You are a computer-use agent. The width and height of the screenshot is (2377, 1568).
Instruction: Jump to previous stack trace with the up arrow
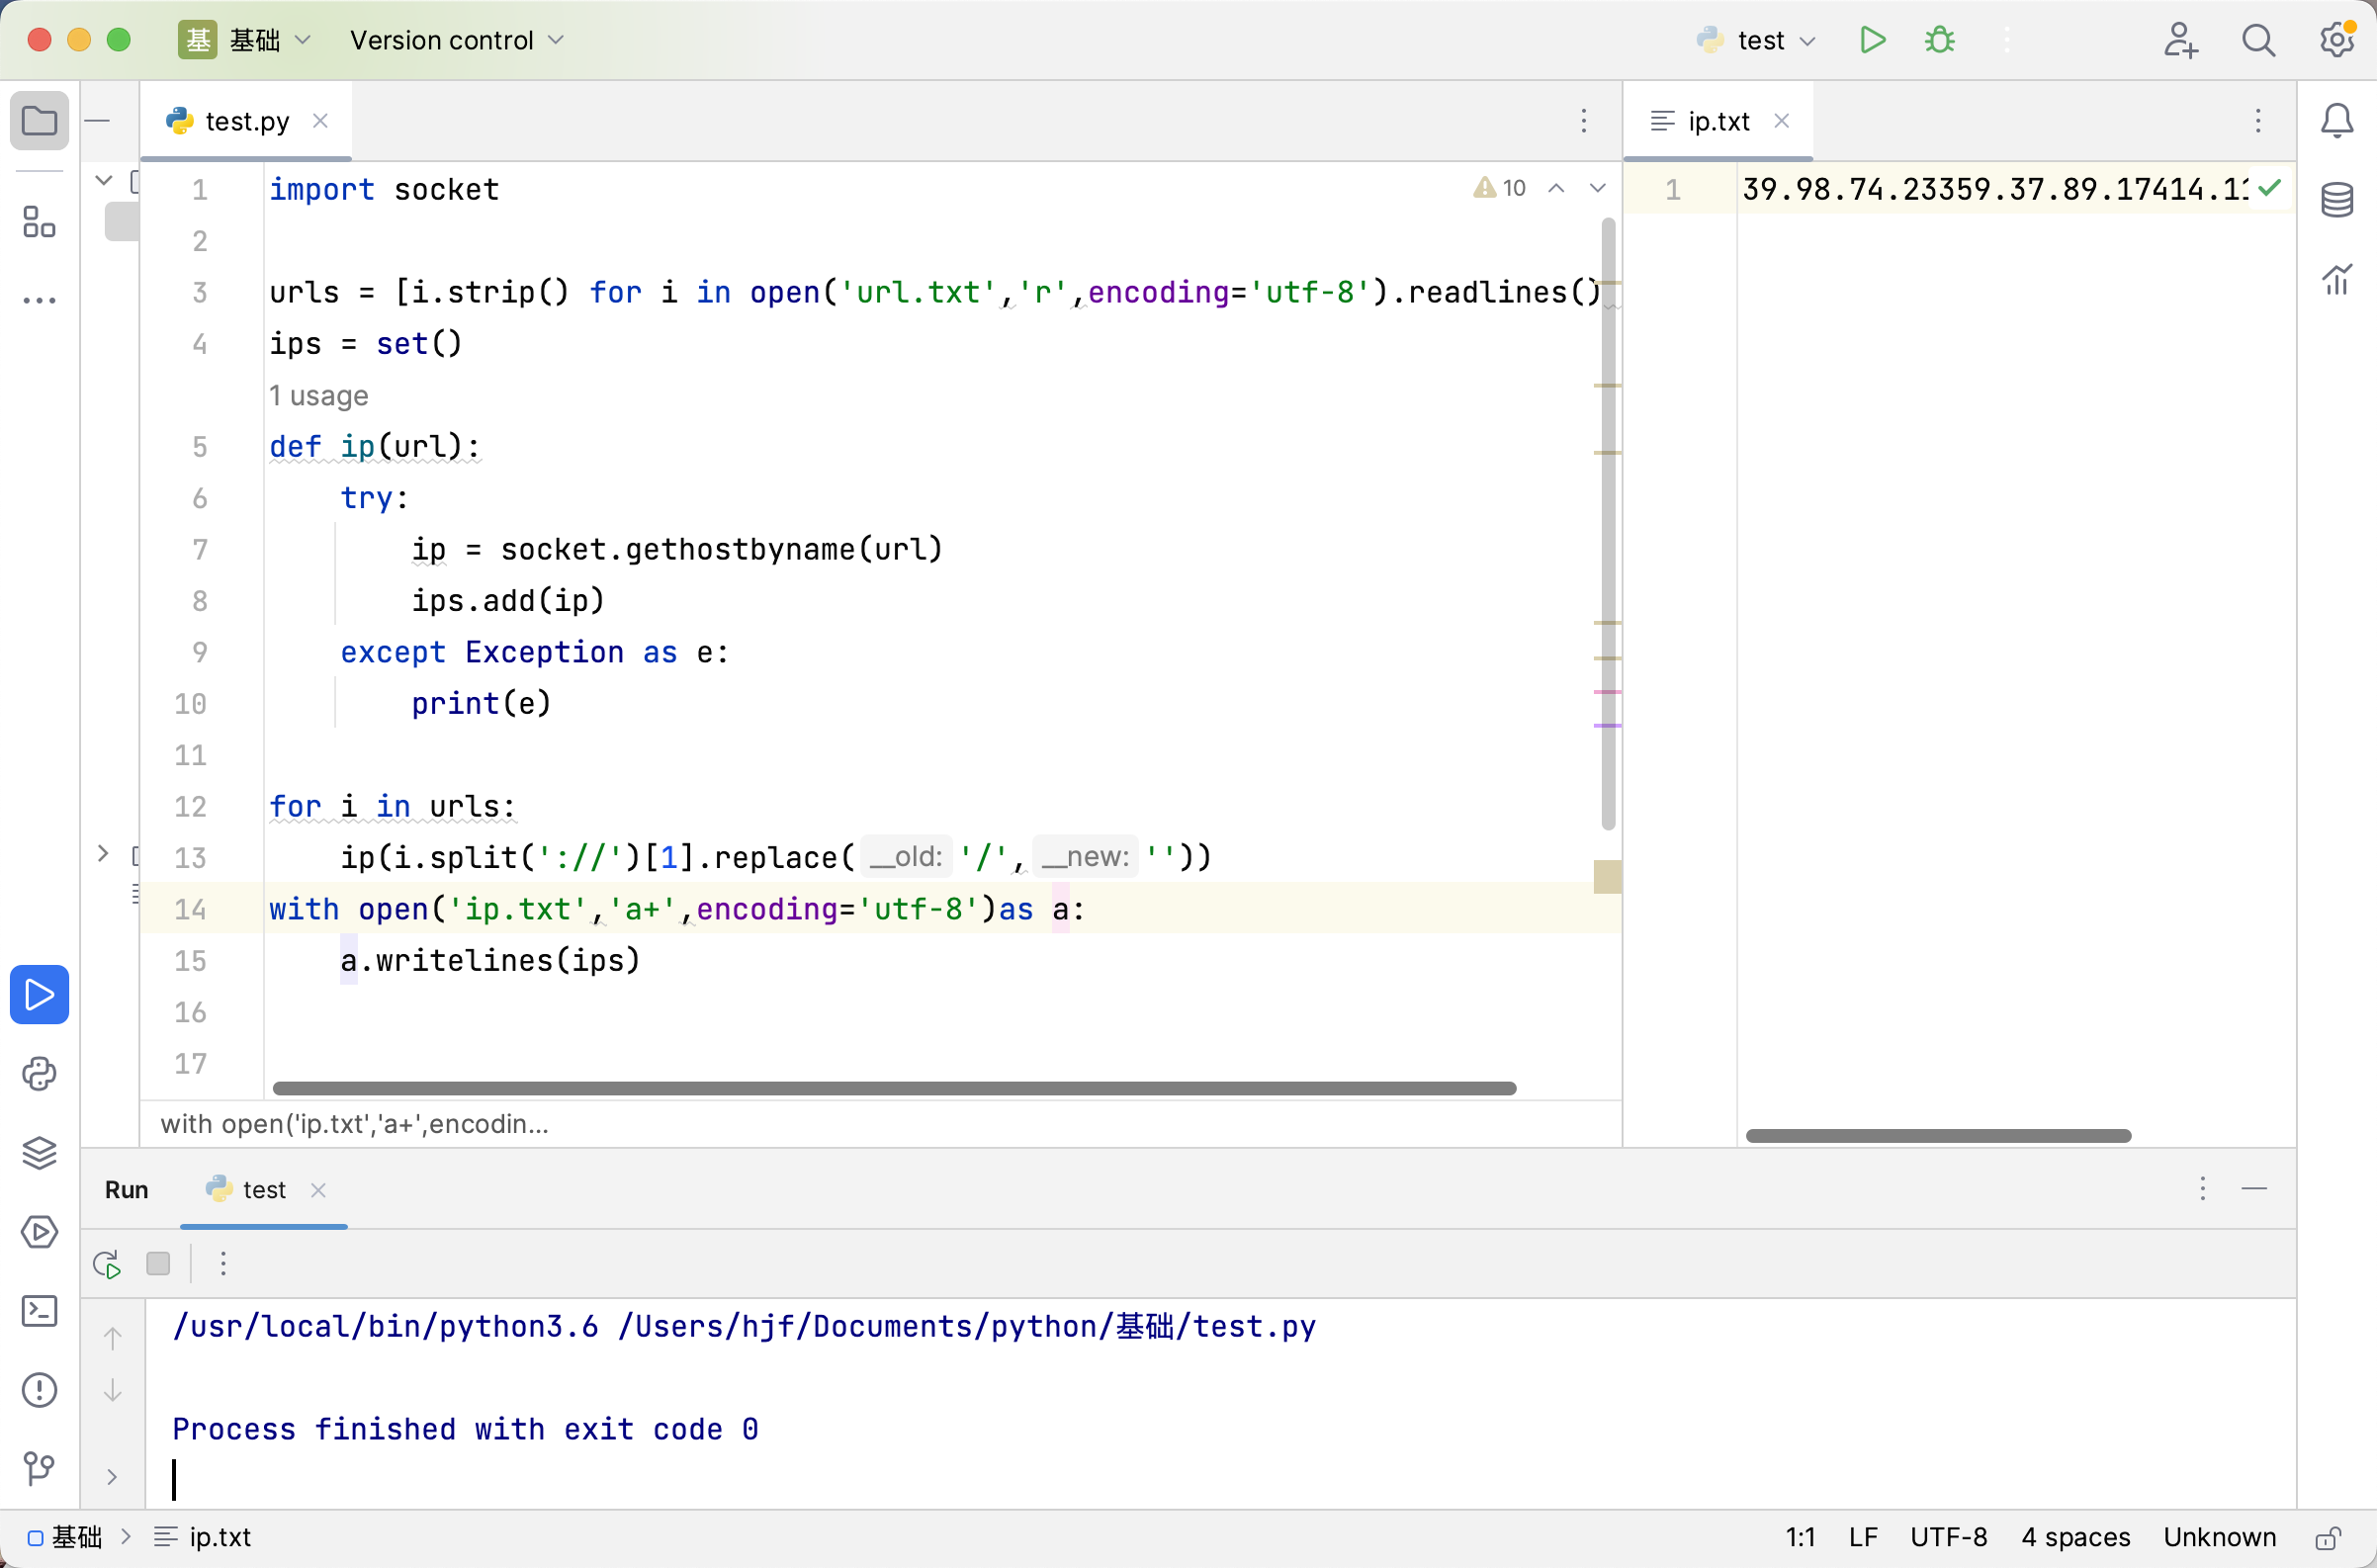[x=113, y=1338]
